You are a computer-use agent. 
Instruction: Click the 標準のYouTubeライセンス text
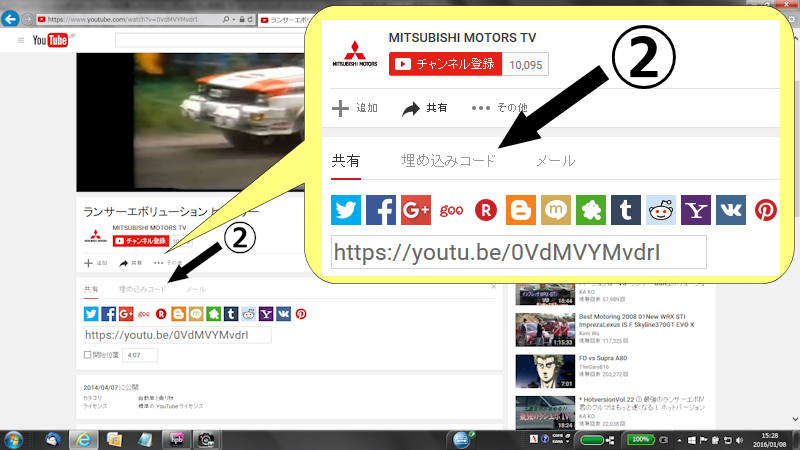pyautogui.click(x=170, y=406)
